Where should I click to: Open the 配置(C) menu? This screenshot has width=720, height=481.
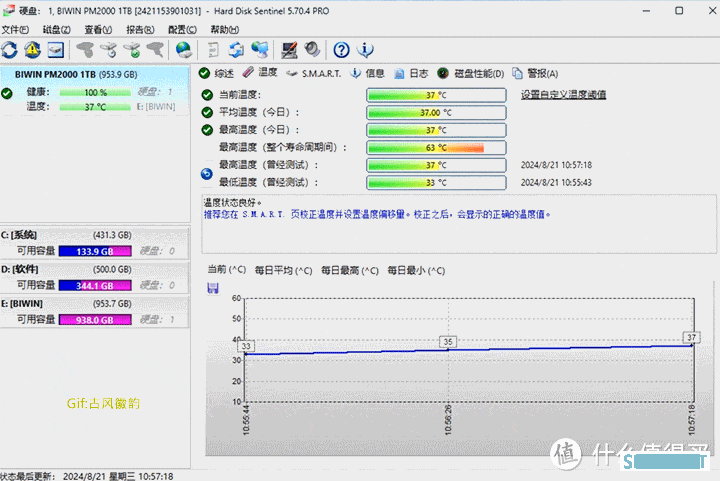(182, 29)
